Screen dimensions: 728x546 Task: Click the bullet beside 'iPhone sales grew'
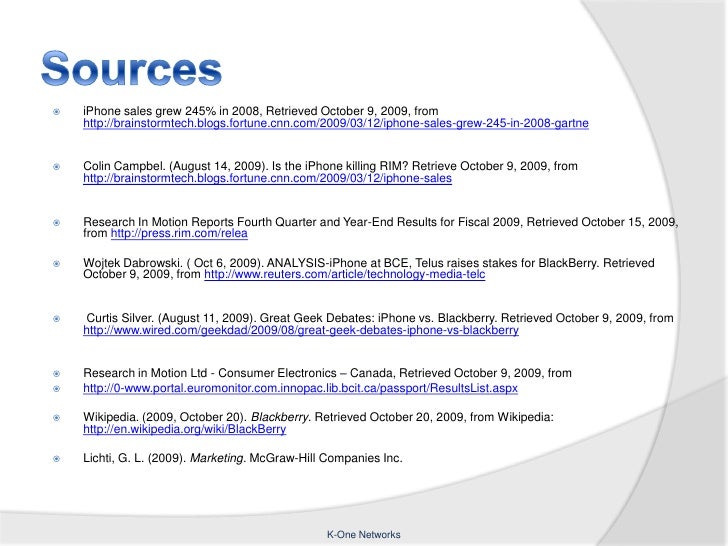pos(57,111)
